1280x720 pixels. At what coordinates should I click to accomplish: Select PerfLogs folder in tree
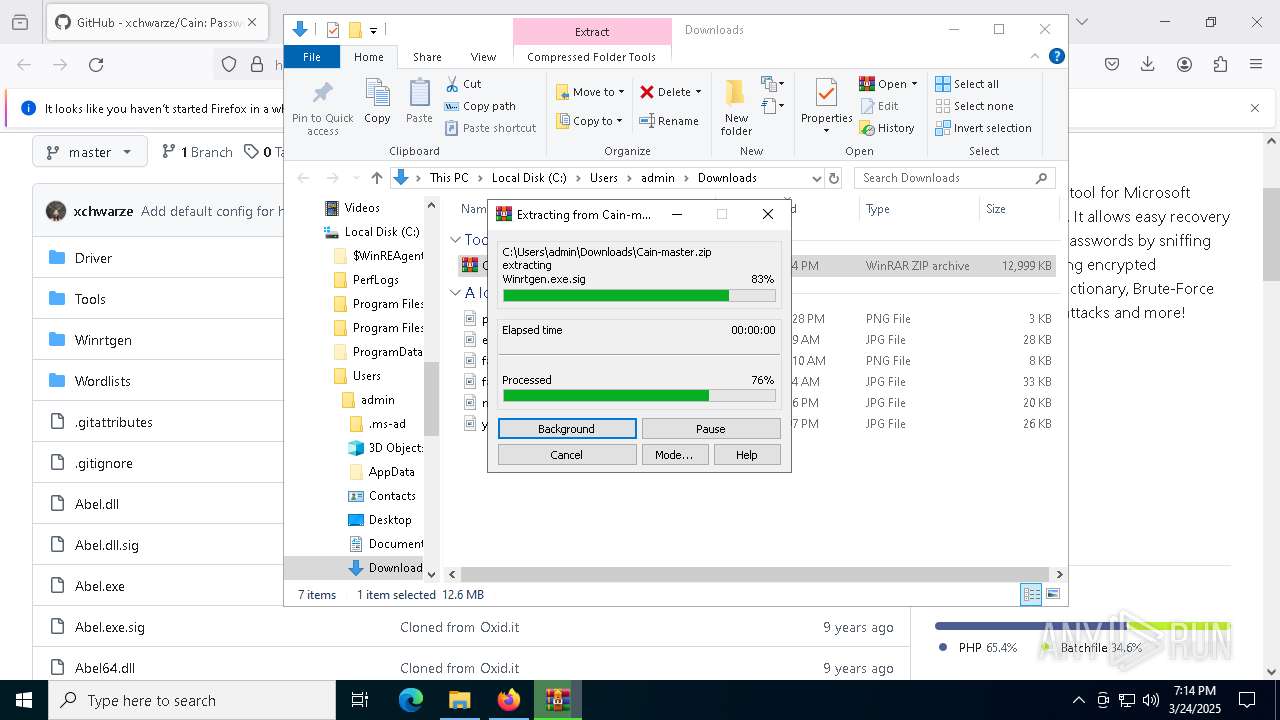(375, 280)
